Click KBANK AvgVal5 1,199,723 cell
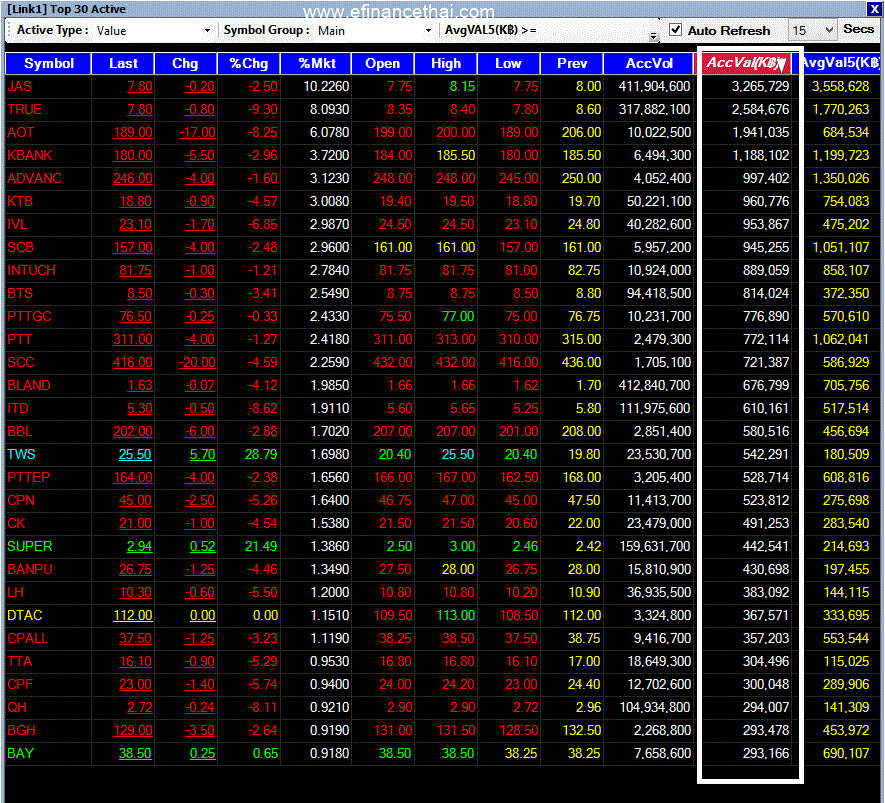Screen dimensions: 885x803 tap(840, 155)
